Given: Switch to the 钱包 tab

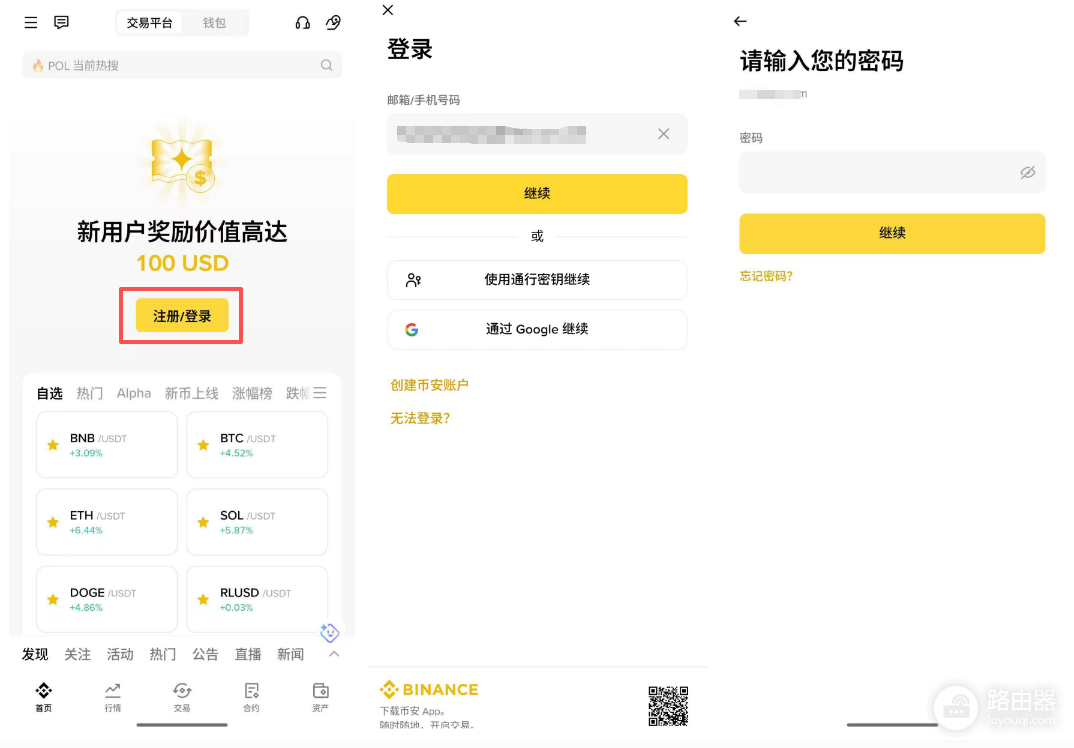Looking at the screenshot, I should click(214, 23).
